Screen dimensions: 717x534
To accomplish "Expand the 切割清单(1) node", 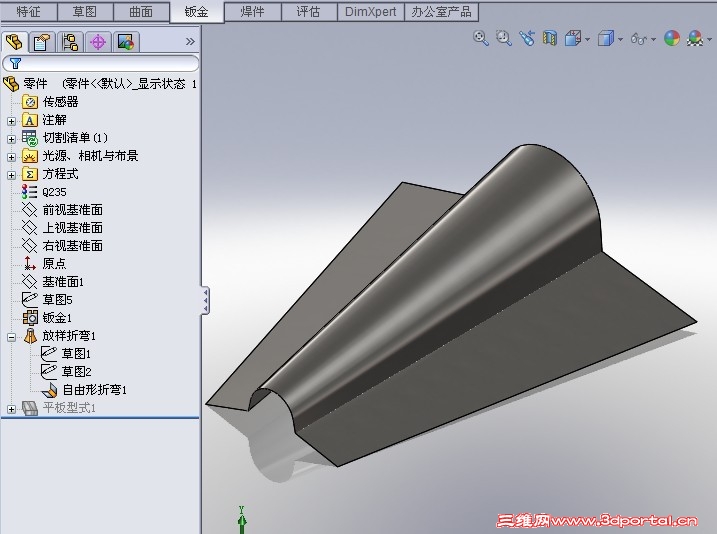I will (11, 139).
